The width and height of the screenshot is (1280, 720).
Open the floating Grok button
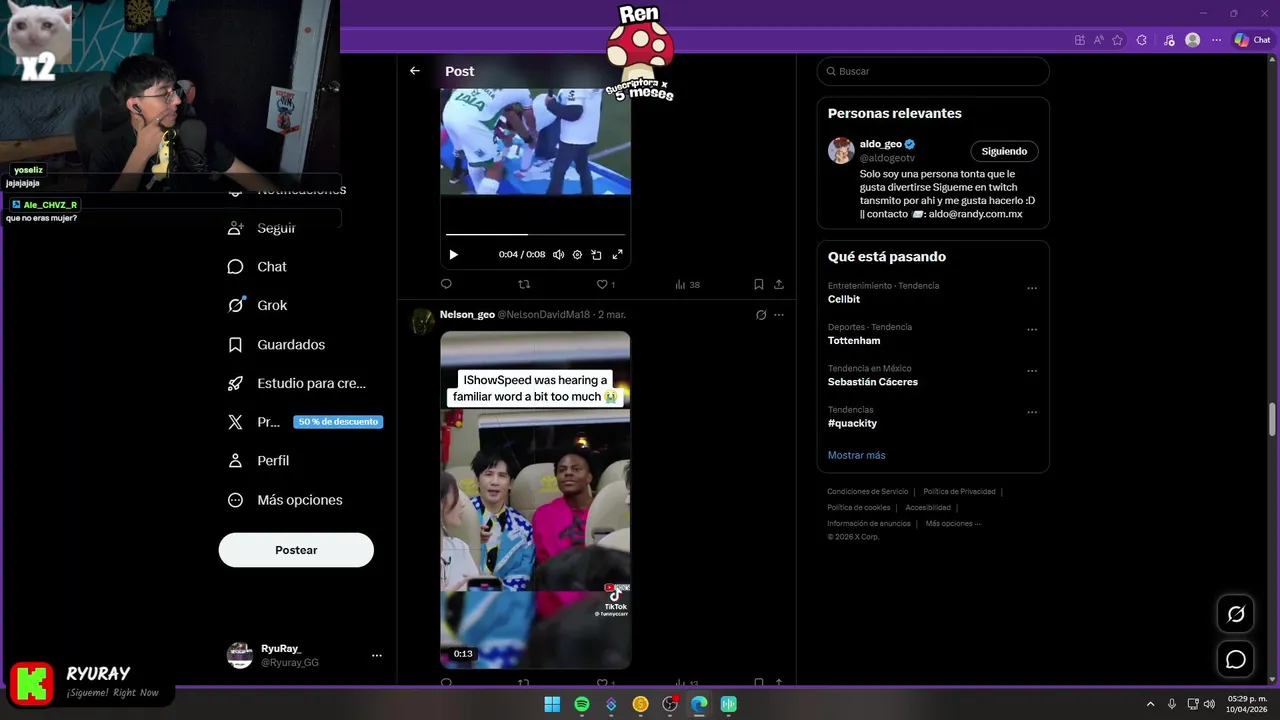[1236, 614]
